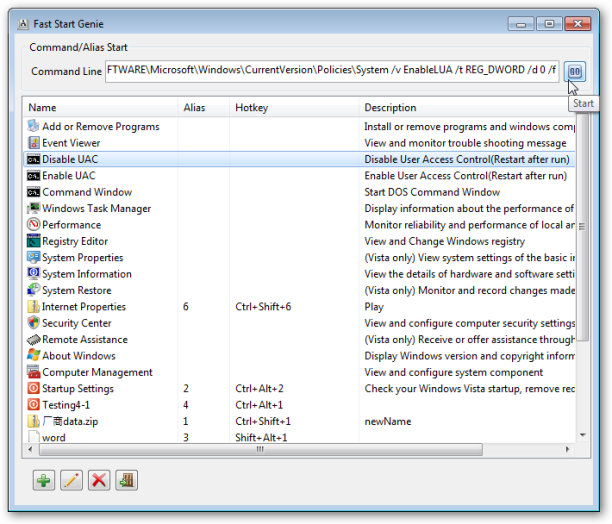Click the Windows Task Manager icon

pyautogui.click(x=34, y=208)
